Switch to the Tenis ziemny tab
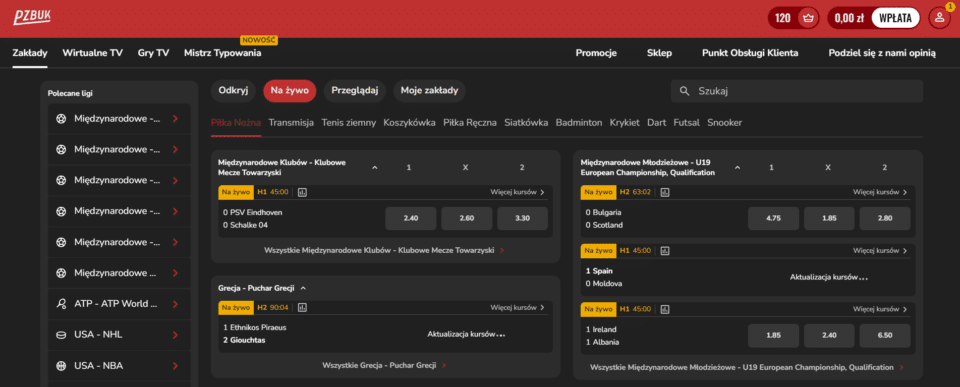 pos(349,122)
